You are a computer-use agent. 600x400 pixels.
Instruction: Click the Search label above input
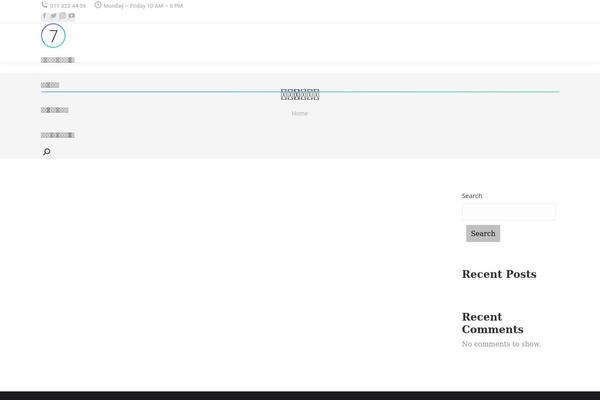click(472, 196)
